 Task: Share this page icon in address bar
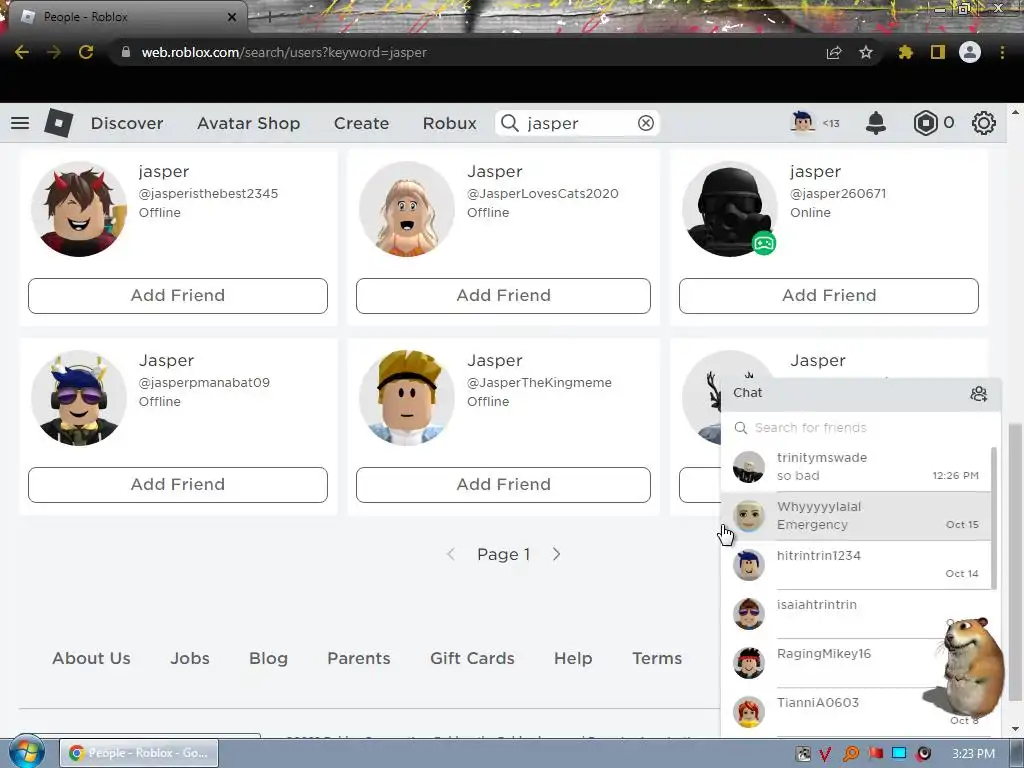point(834,52)
